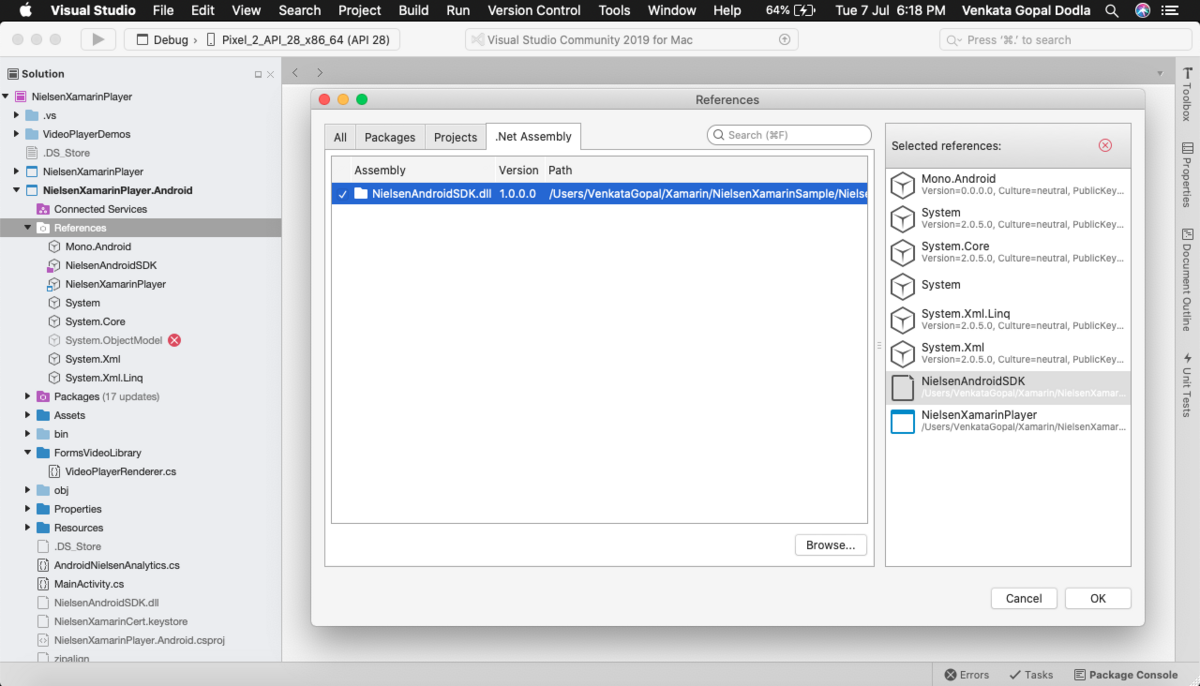The image size is (1200, 686).
Task: Open the Errors pad in the status bar
Action: (x=965, y=674)
